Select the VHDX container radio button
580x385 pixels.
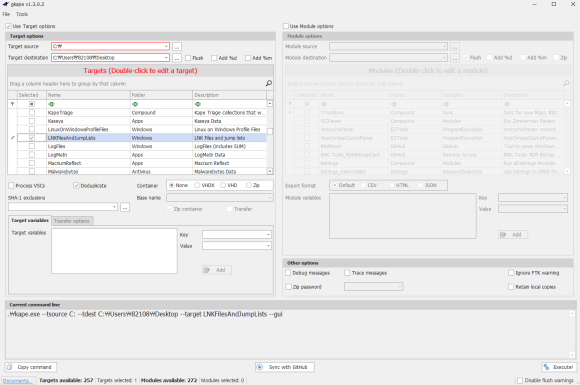pyautogui.click(x=197, y=185)
